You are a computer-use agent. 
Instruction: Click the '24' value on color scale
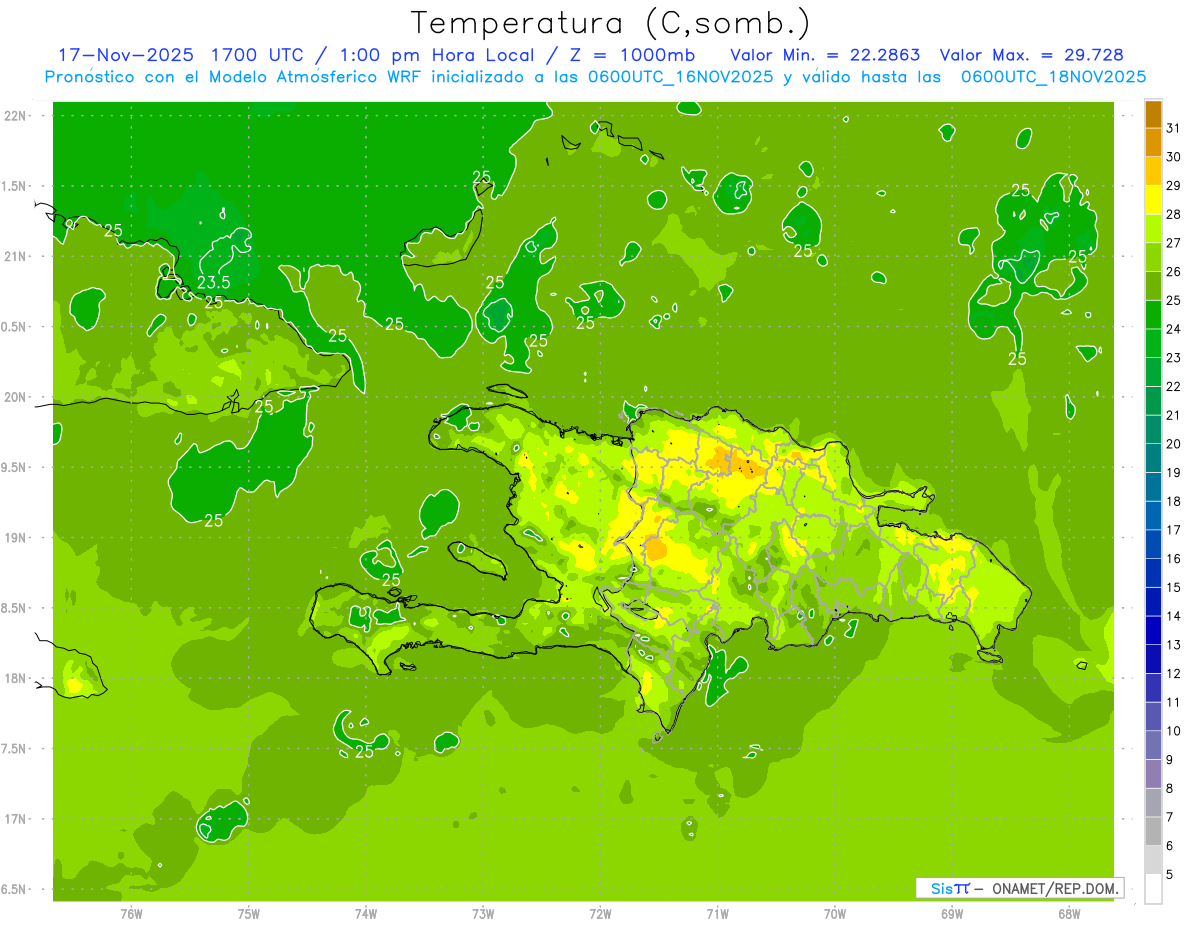tap(1173, 329)
